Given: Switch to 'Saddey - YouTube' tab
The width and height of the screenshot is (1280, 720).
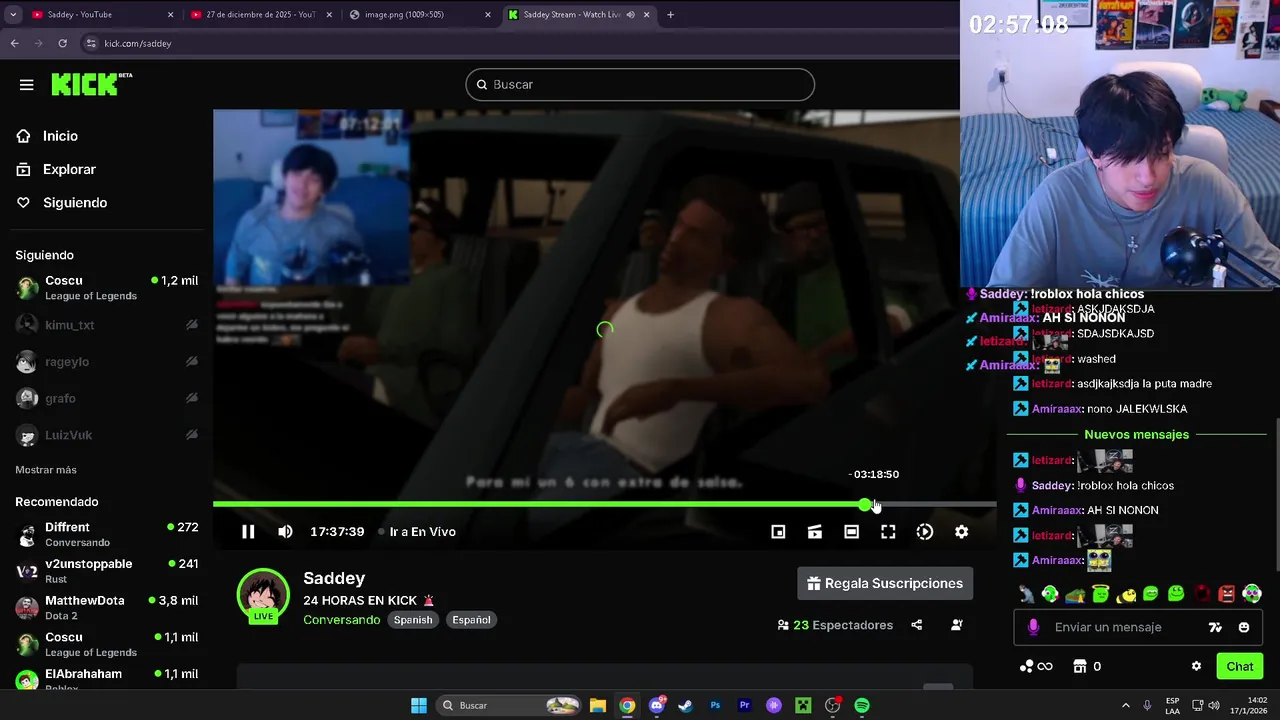Looking at the screenshot, I should click(x=101, y=15).
